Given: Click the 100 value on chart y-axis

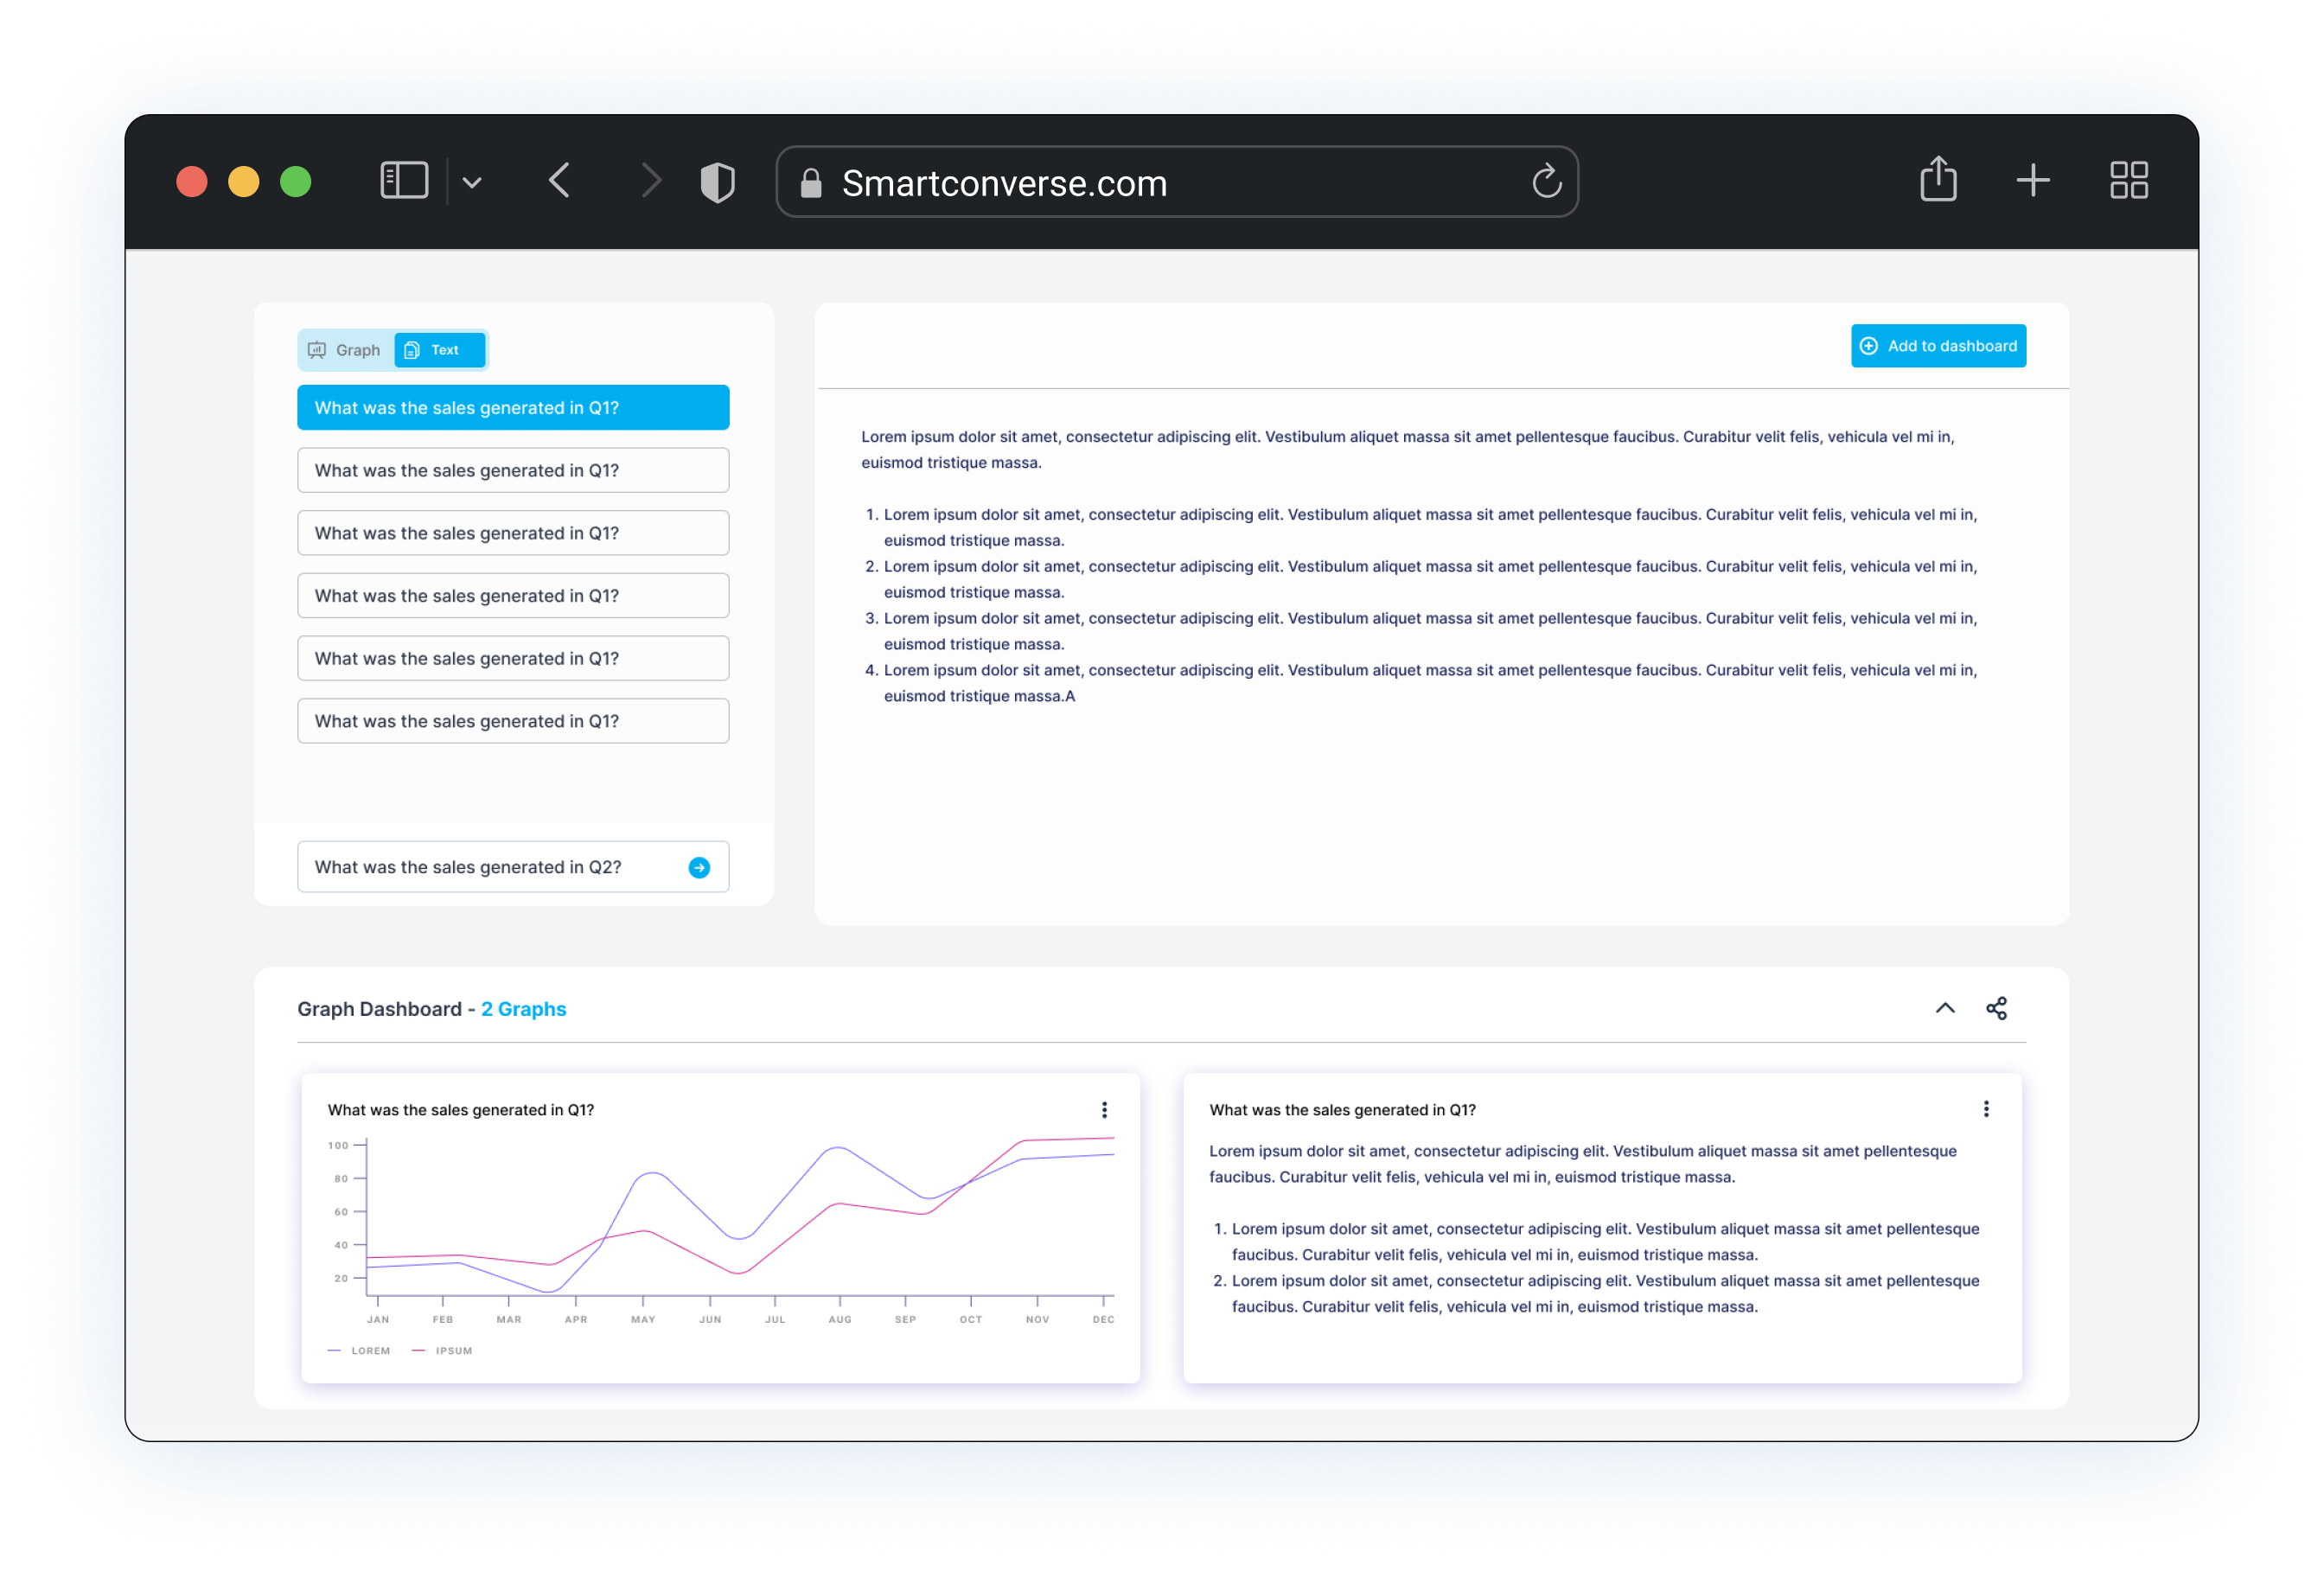Looking at the screenshot, I should [338, 1145].
